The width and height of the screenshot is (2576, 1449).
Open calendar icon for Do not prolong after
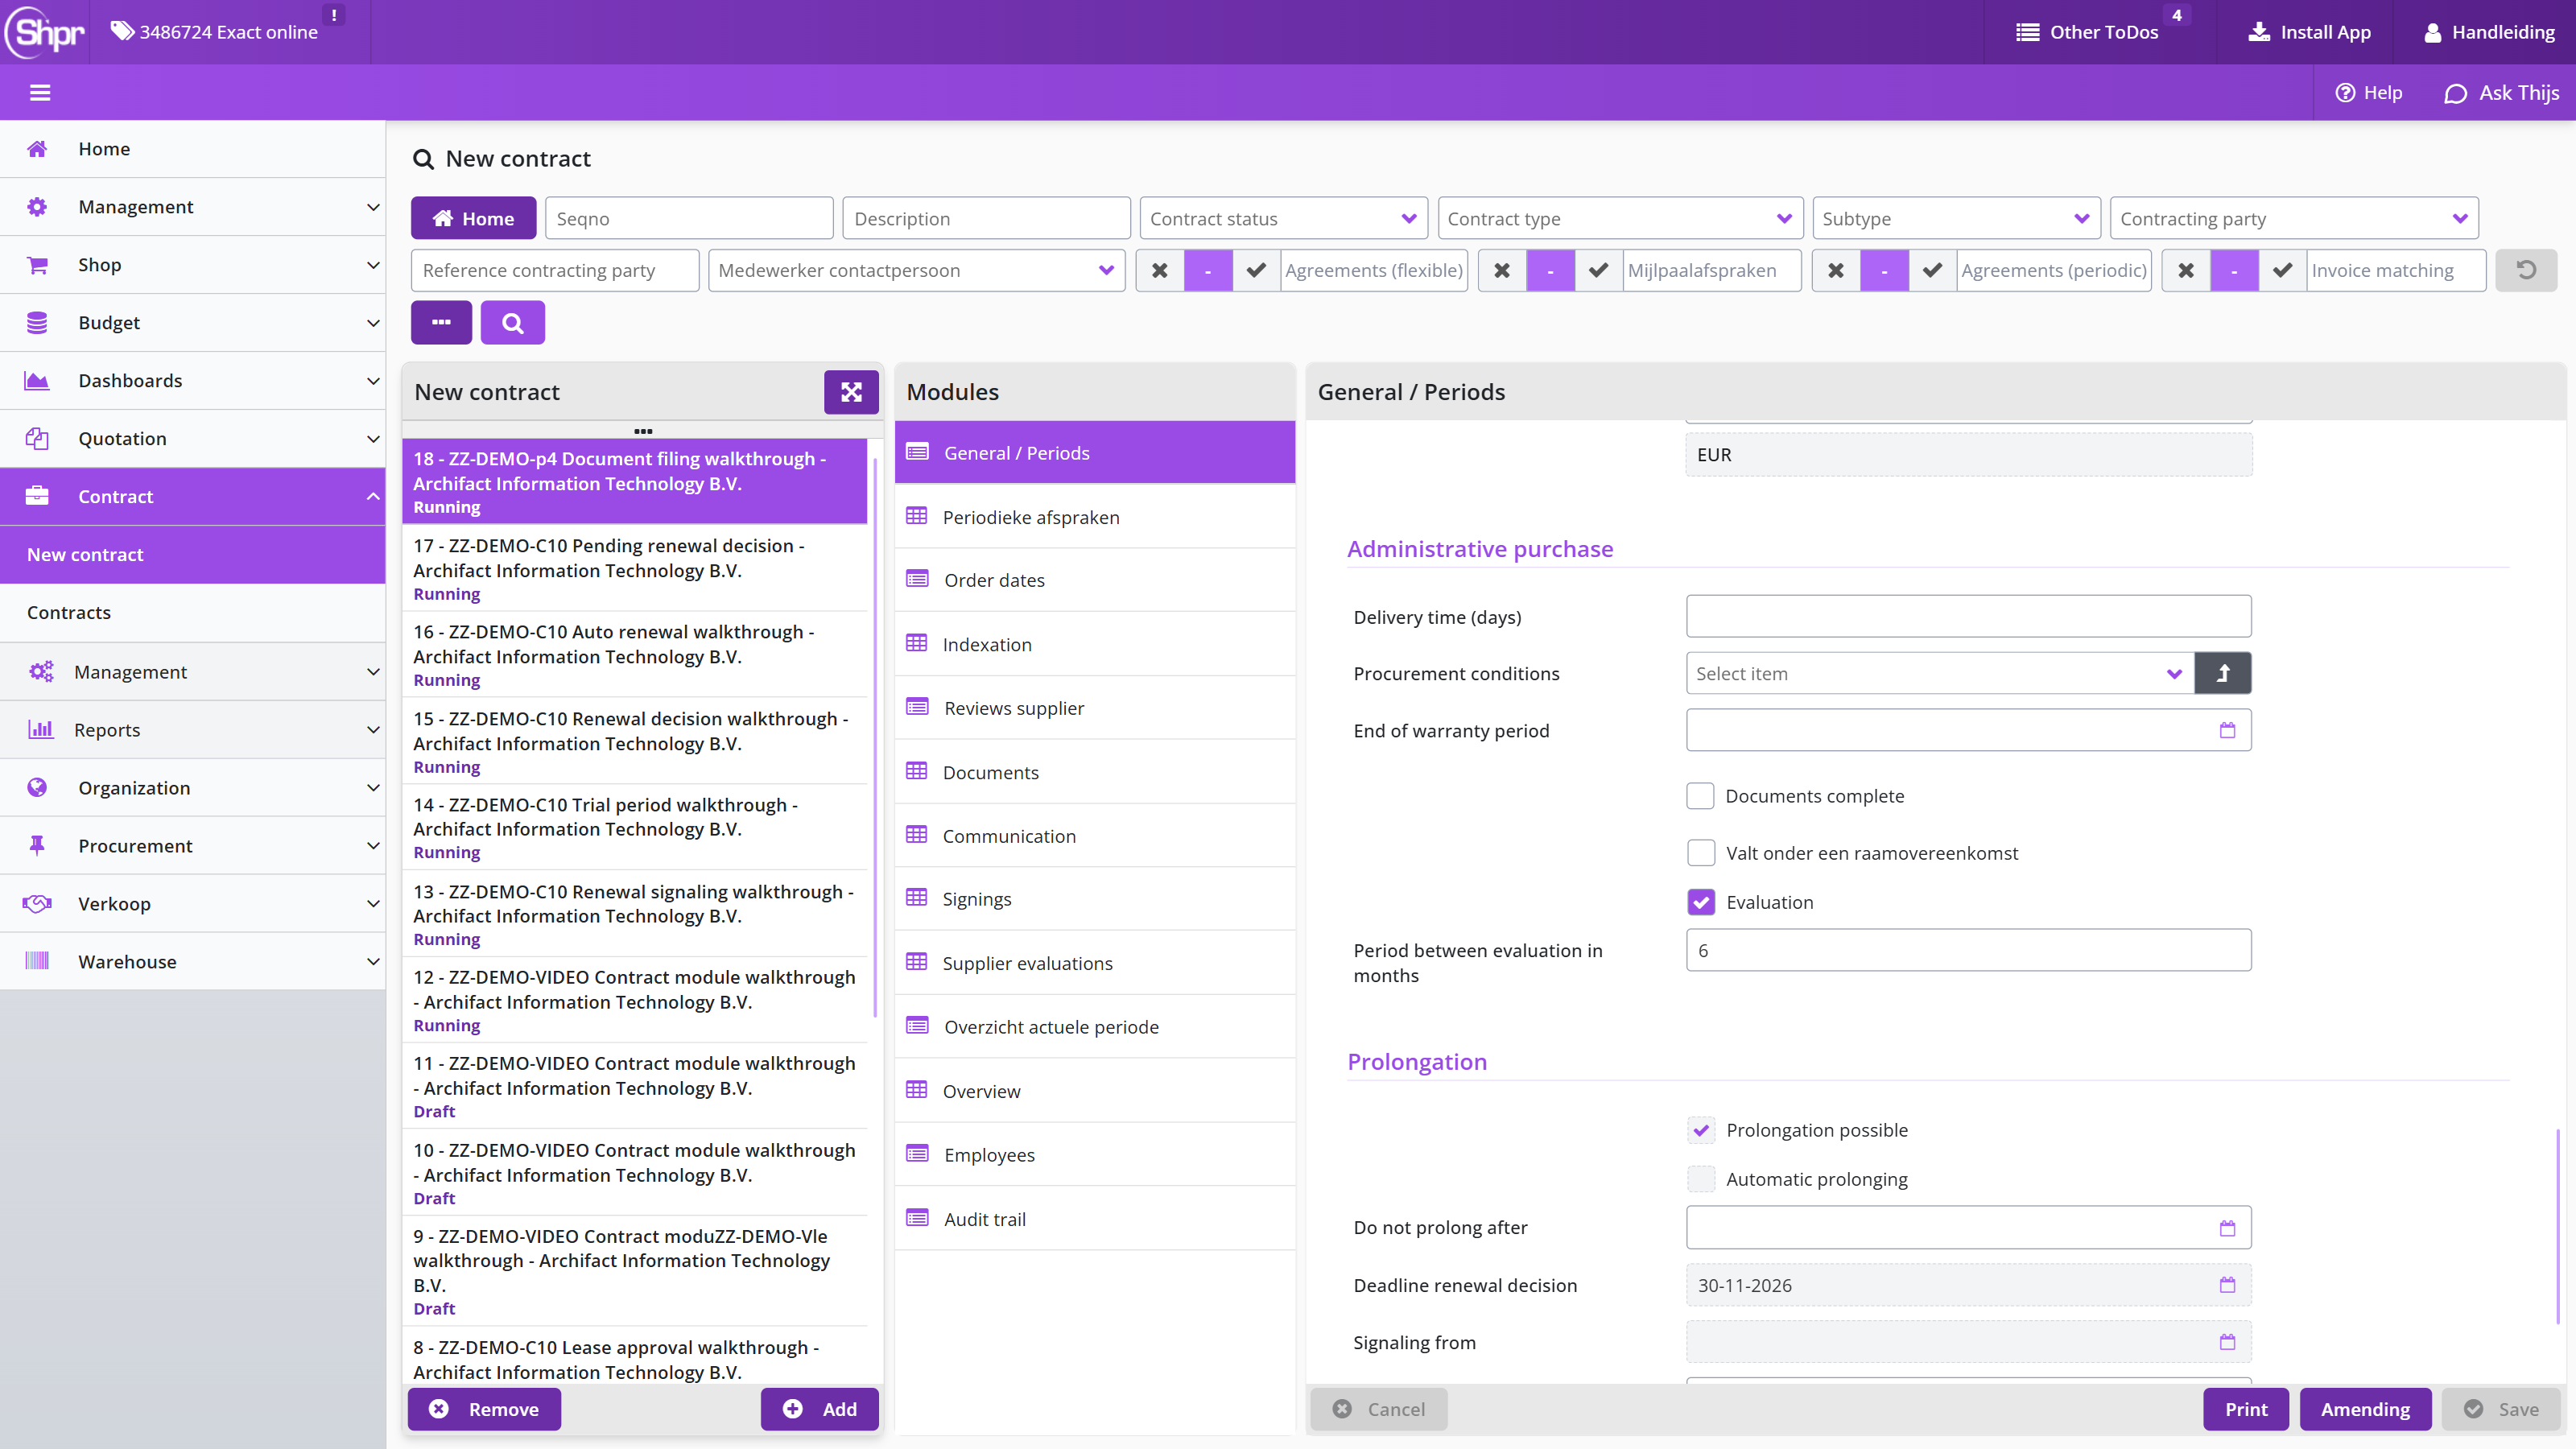click(x=2227, y=1228)
